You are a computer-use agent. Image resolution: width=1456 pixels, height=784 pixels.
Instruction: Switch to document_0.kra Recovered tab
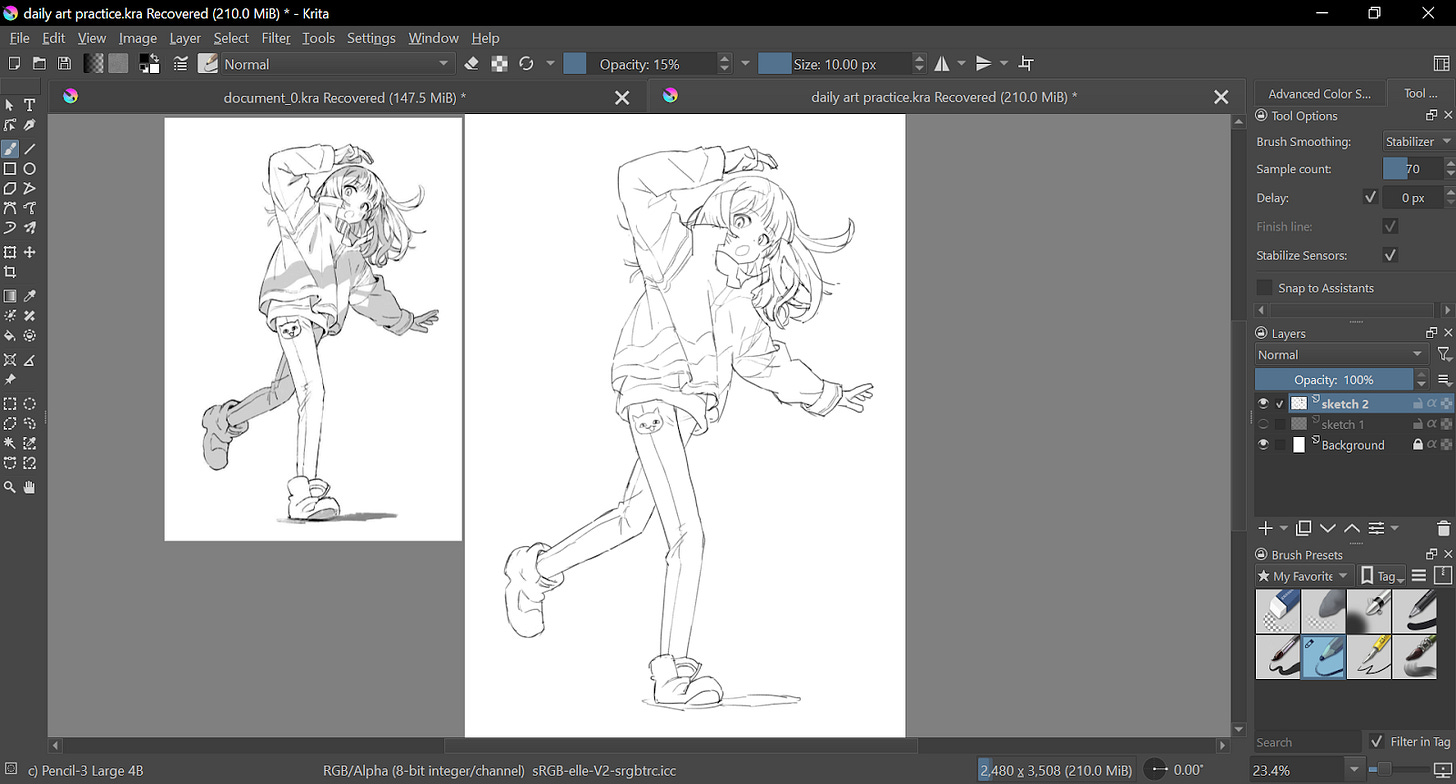tap(344, 97)
